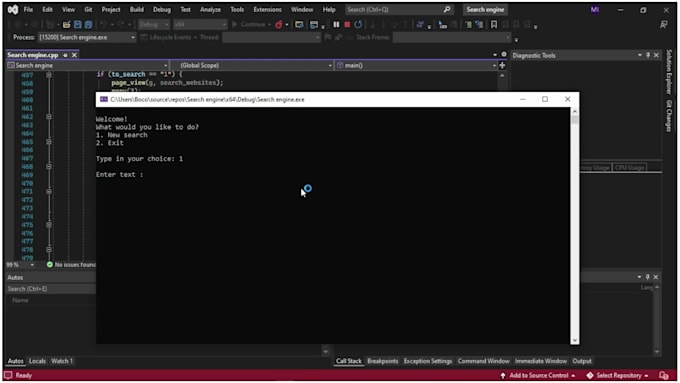Screen dimensions: 680x383
Task: Click the Pause (Break All) debug icon
Action: pyautogui.click(x=336, y=25)
